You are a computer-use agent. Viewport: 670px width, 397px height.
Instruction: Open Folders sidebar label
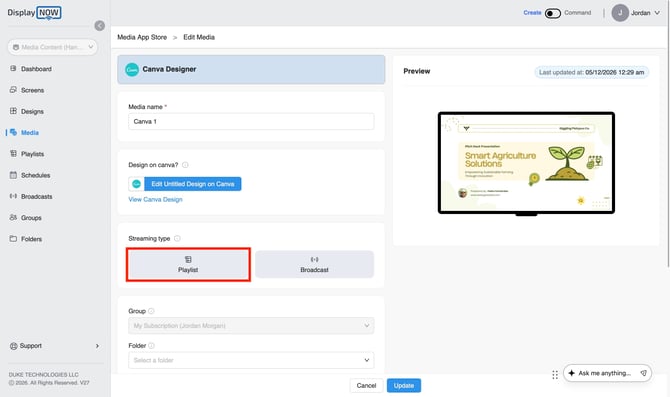32,239
